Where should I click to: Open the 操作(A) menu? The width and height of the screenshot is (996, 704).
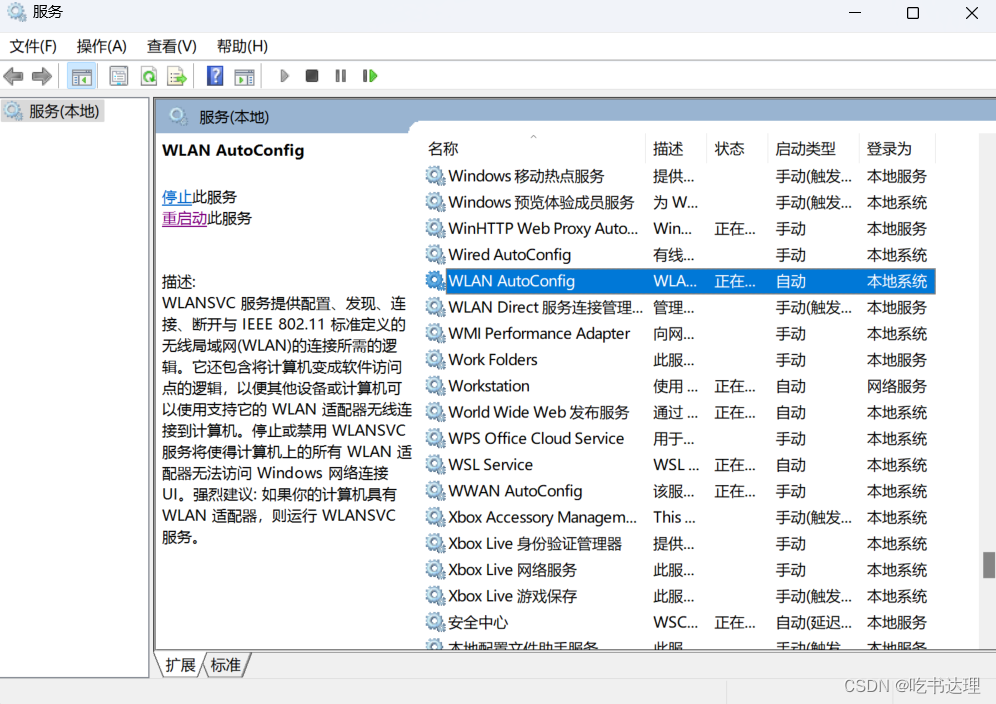click(102, 46)
